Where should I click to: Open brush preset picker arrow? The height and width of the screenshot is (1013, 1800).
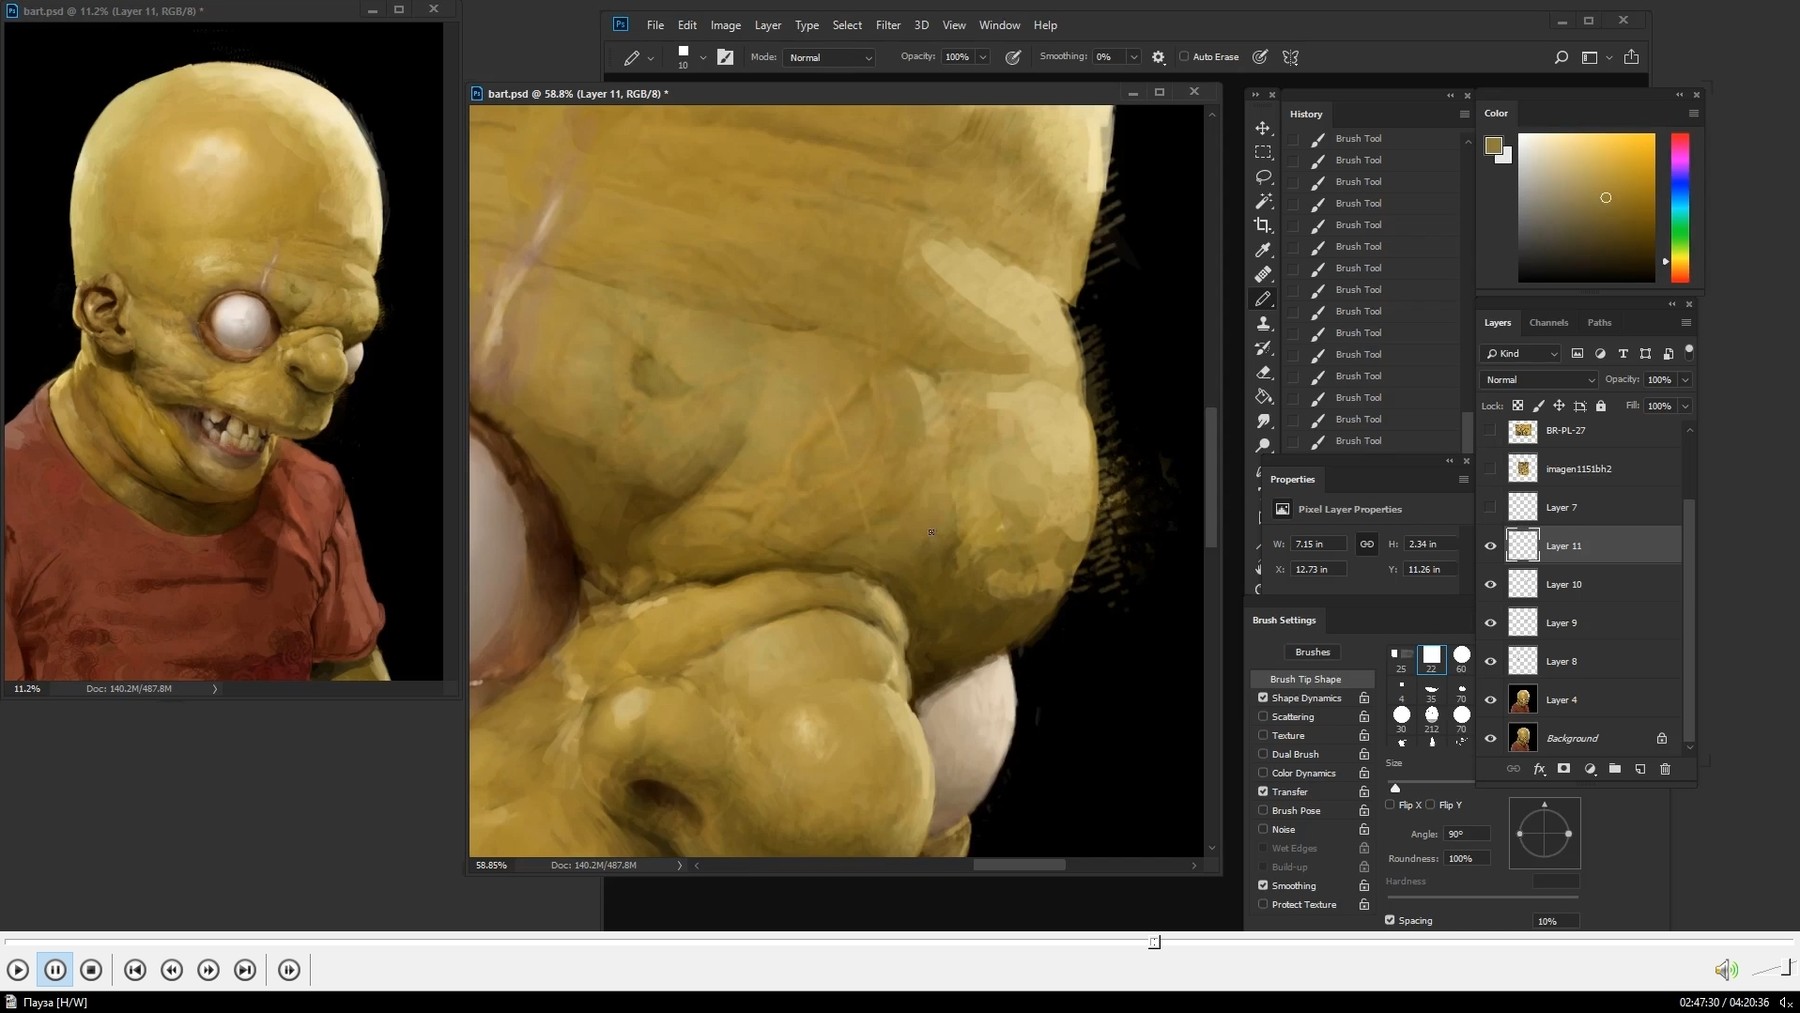[702, 57]
